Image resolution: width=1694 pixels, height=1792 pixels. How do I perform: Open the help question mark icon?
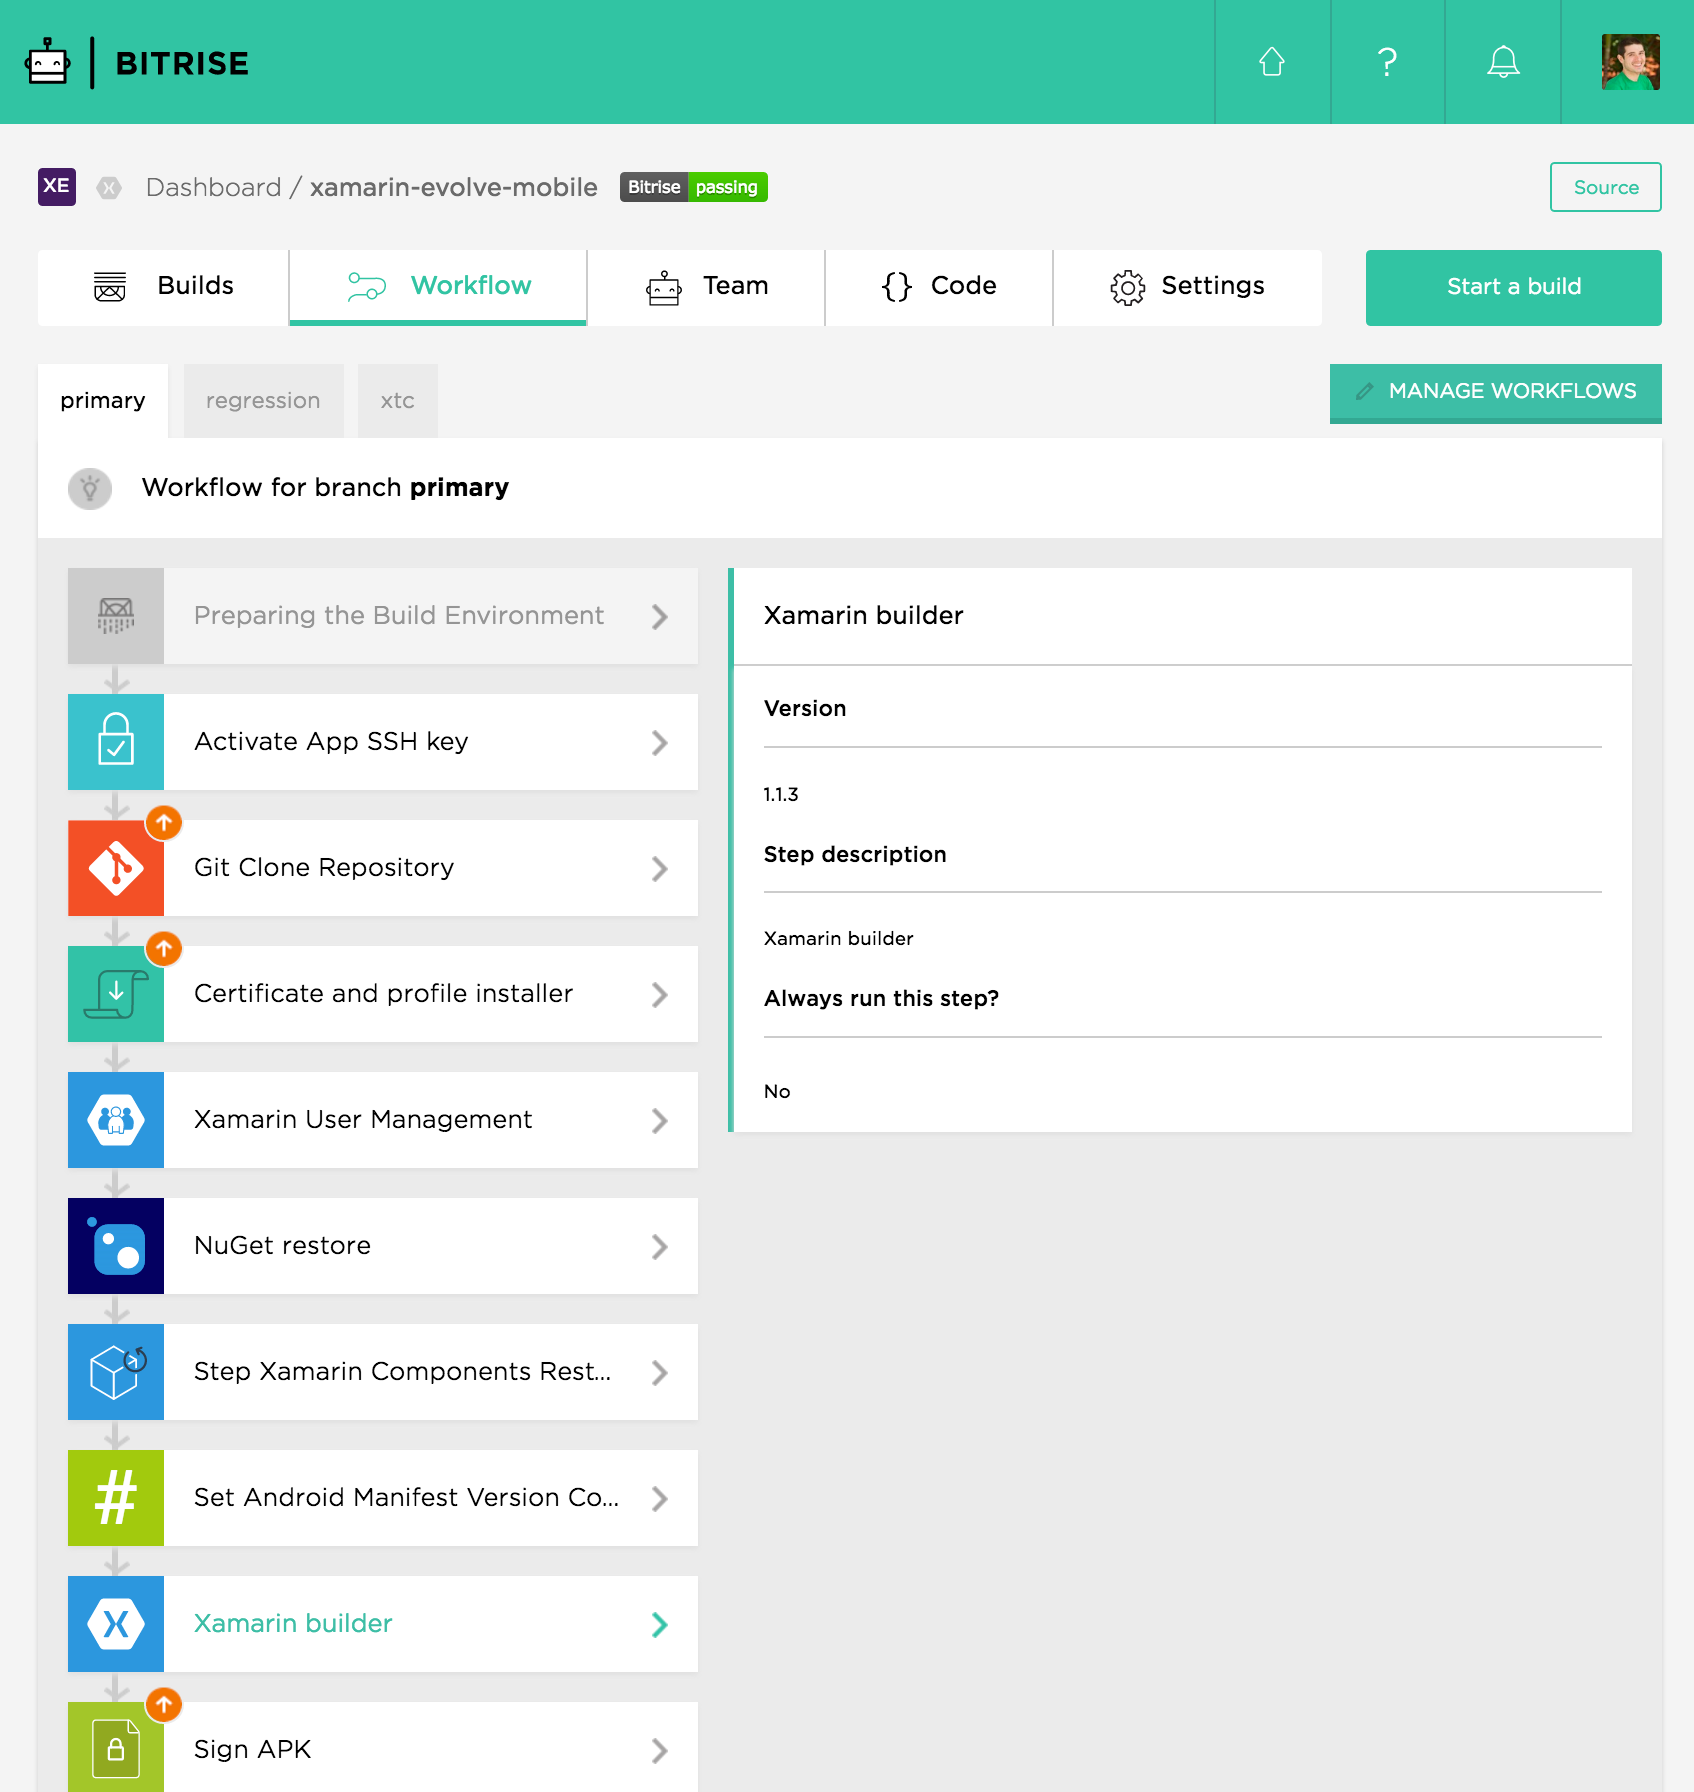click(x=1387, y=62)
